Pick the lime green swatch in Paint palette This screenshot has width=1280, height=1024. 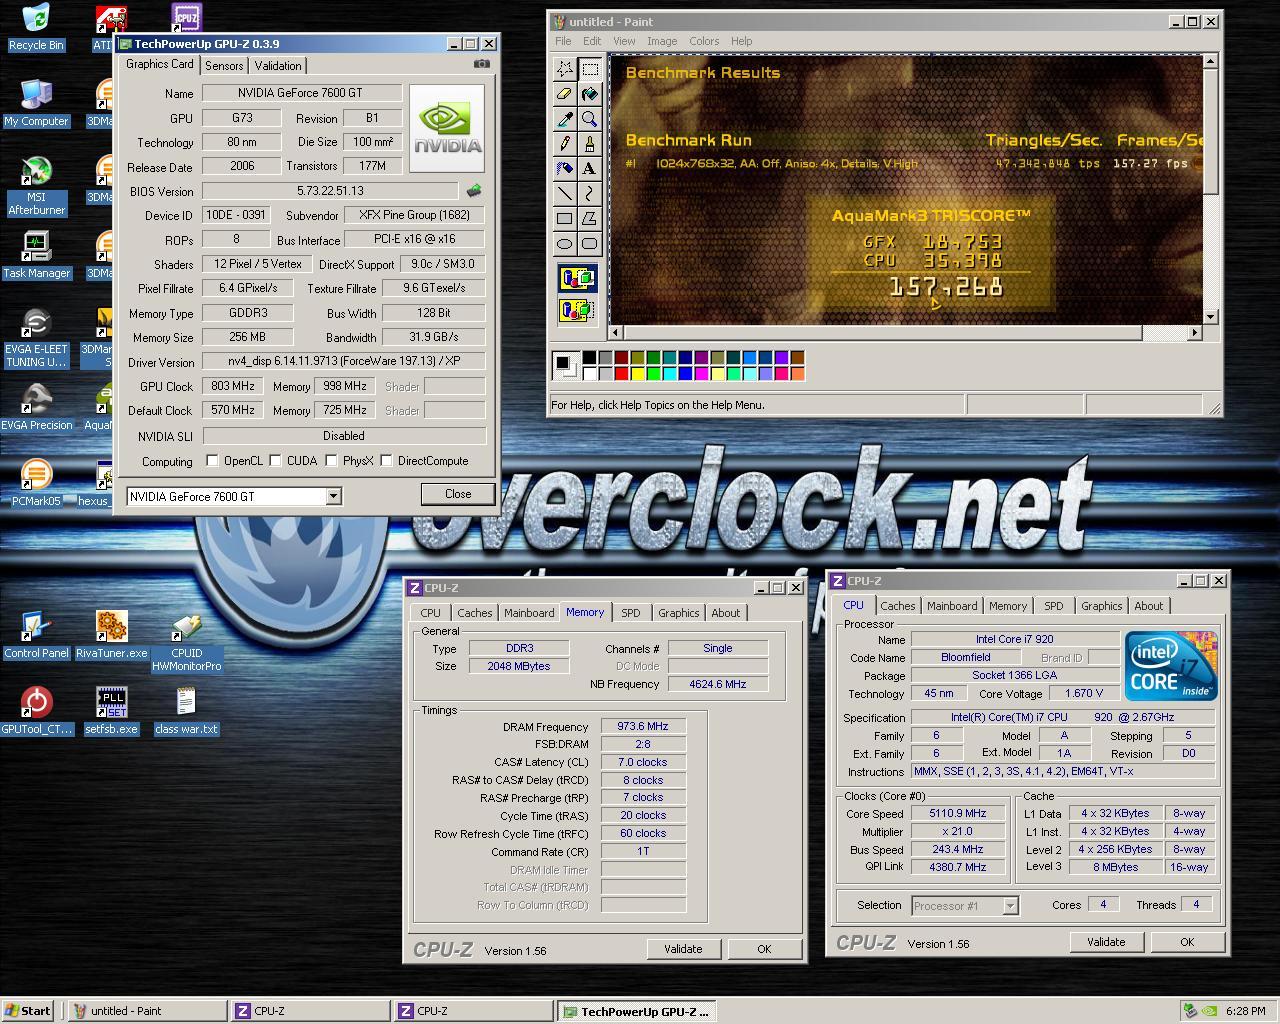coord(653,374)
